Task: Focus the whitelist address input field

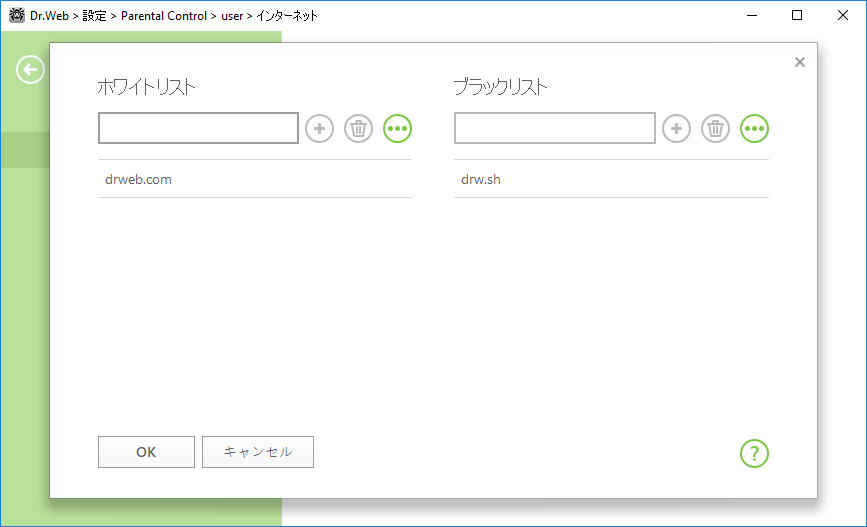Action: pyautogui.click(x=199, y=128)
